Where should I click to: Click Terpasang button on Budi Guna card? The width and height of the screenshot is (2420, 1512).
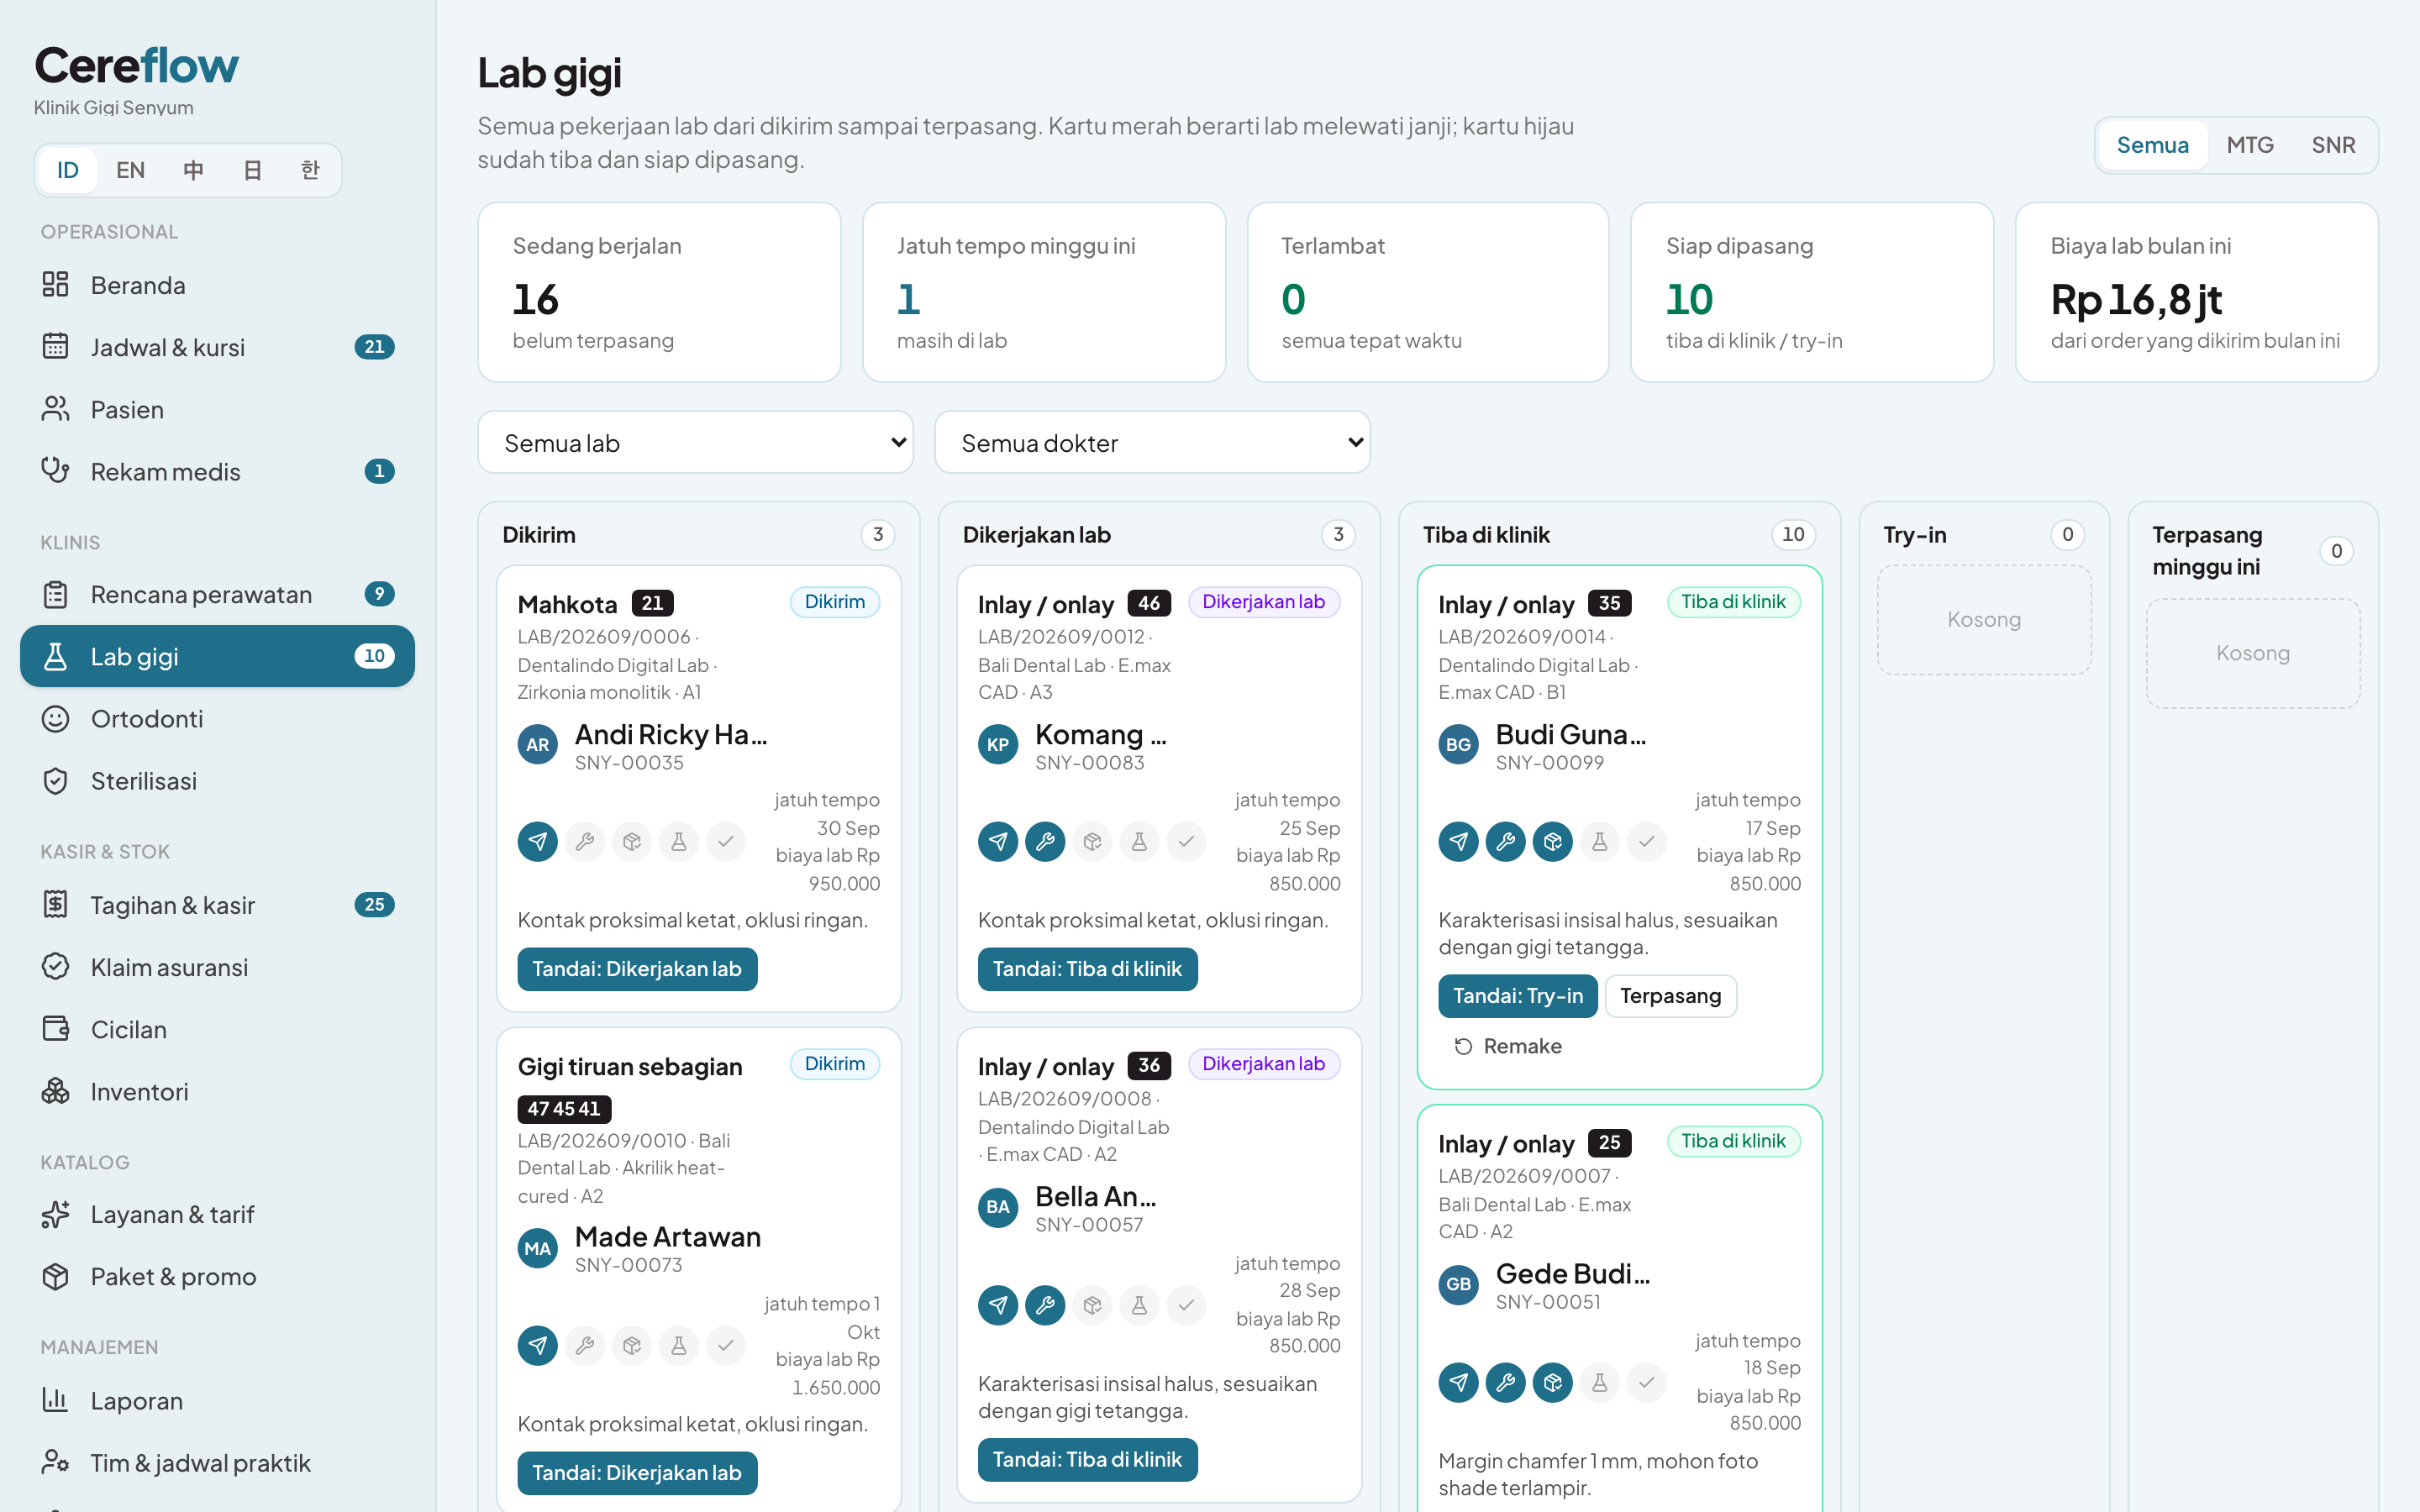(x=1670, y=996)
